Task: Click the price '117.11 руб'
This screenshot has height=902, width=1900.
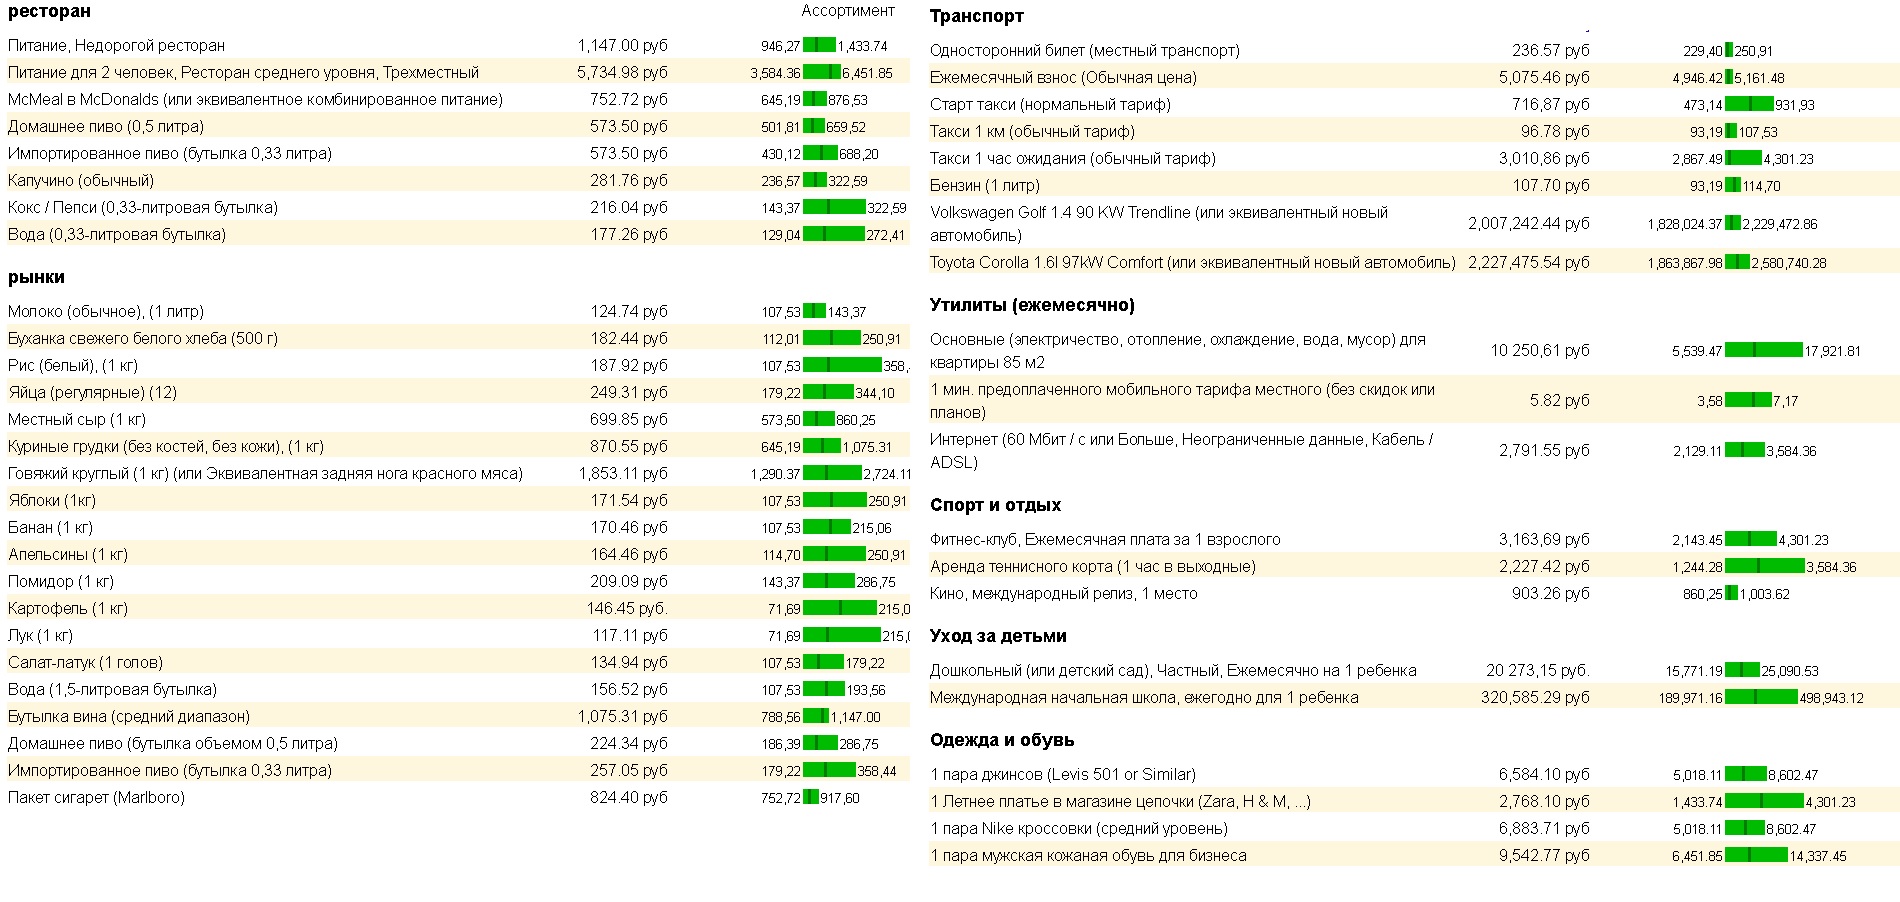Action: pyautogui.click(x=630, y=636)
